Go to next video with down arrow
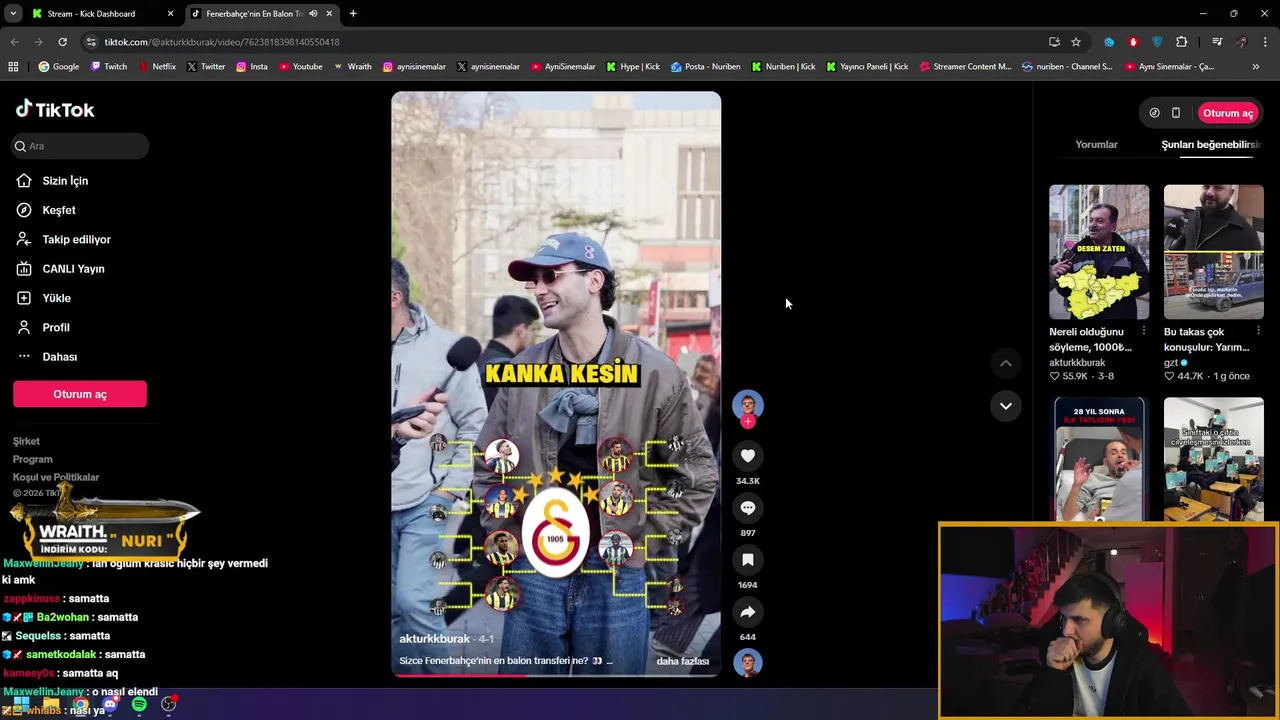Screen dimensions: 1280x720 (1005, 406)
